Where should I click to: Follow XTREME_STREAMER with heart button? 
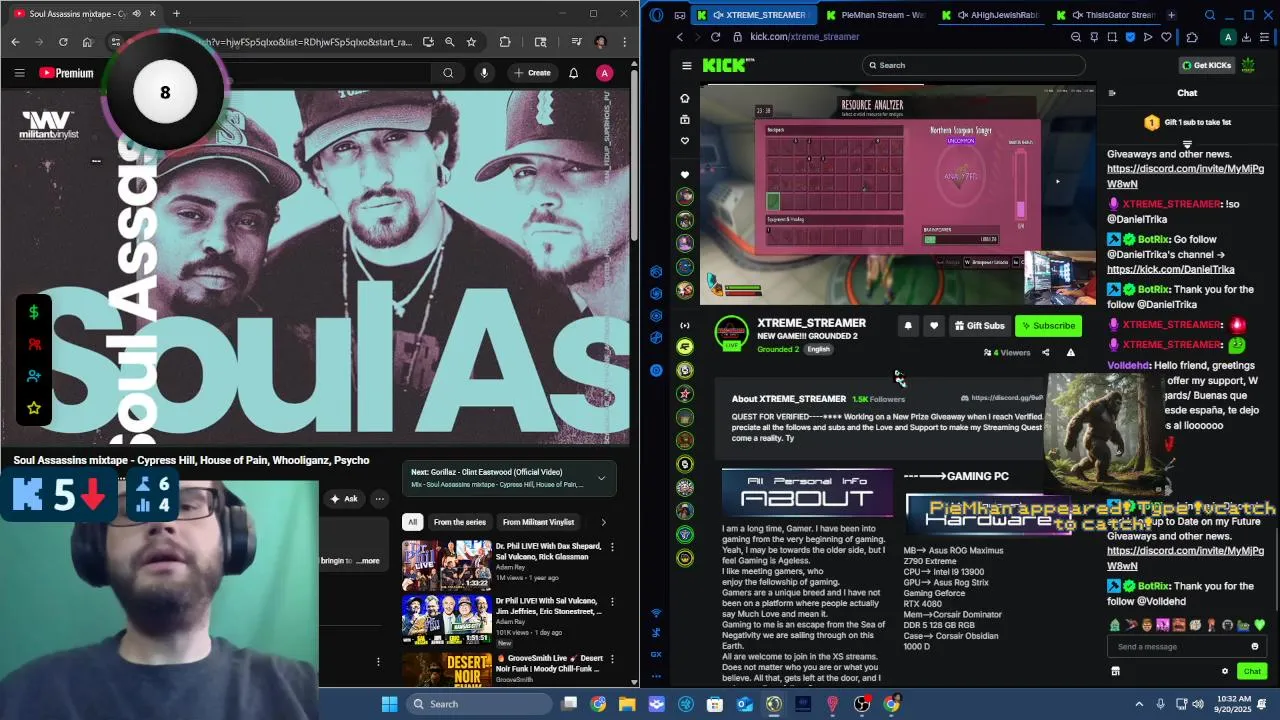click(934, 326)
